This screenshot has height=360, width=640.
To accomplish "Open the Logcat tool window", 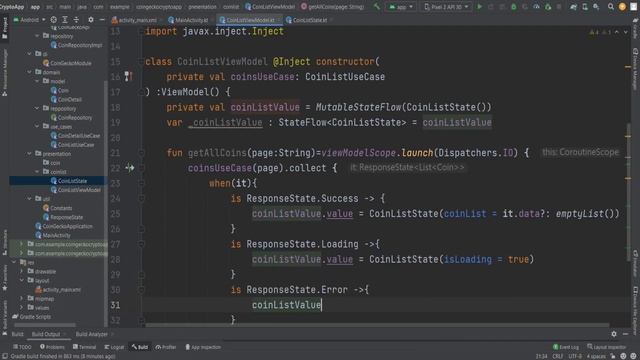I will pos(114,347).
